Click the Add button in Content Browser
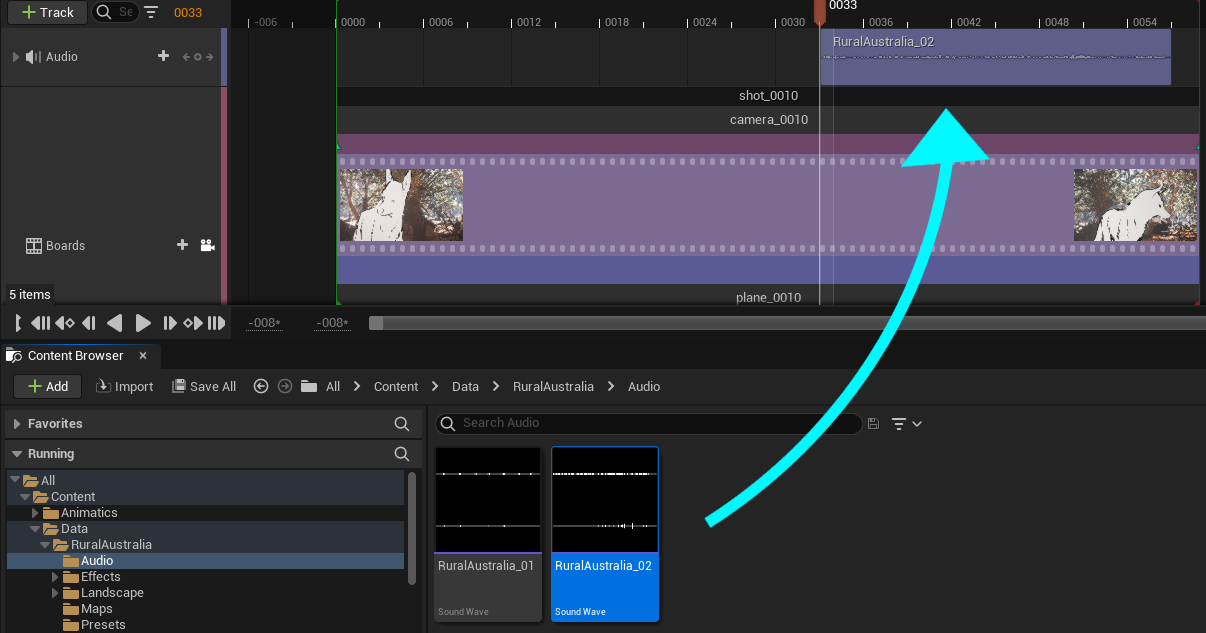The height and width of the screenshot is (633, 1206). point(47,386)
